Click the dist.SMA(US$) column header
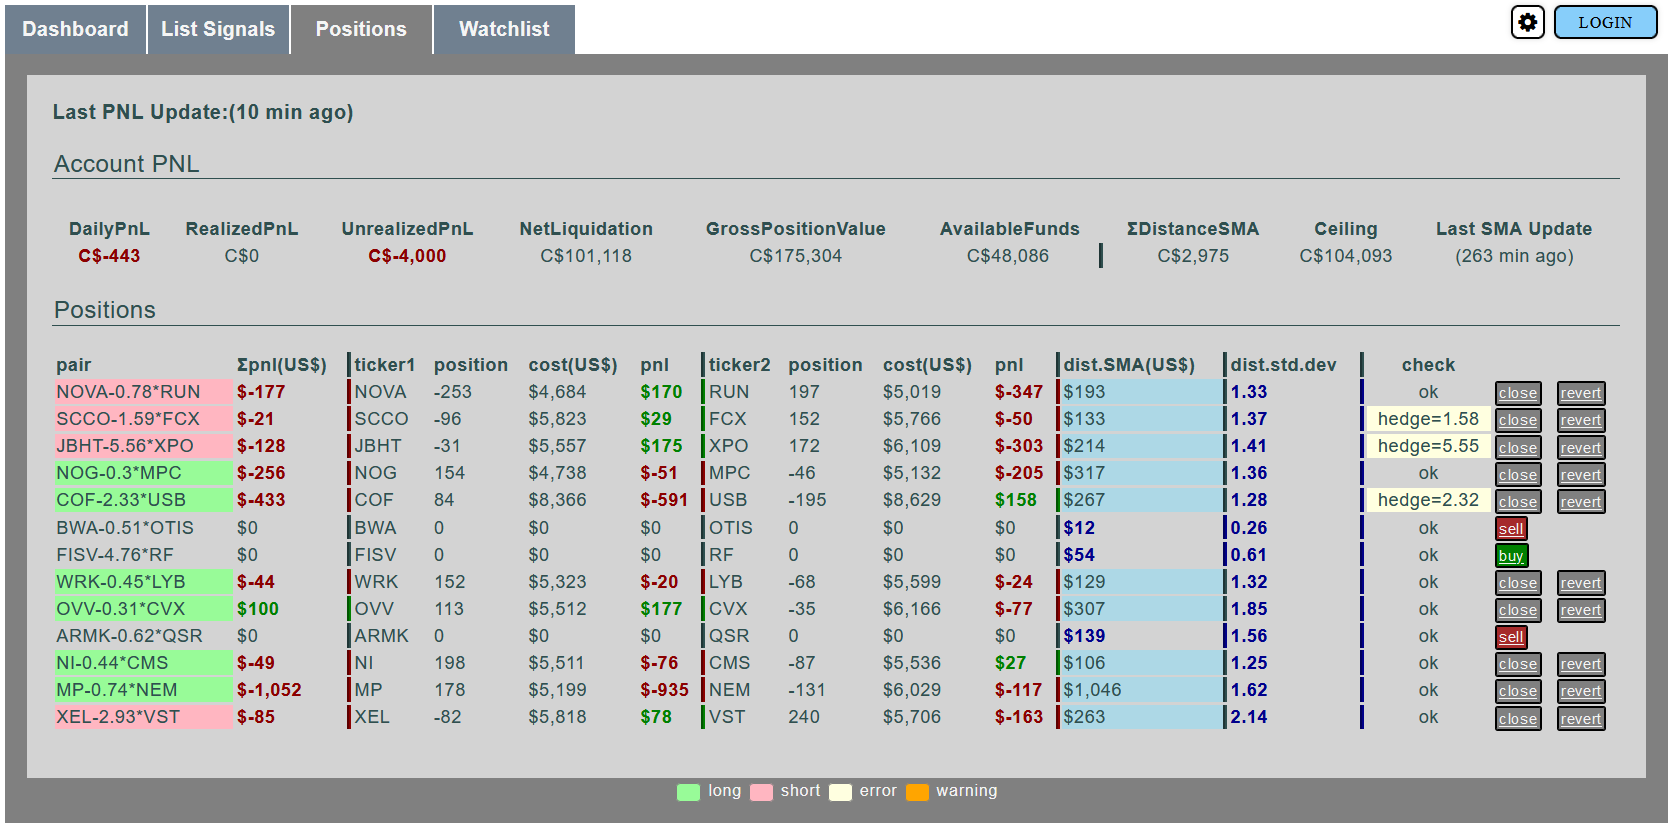 pyautogui.click(x=1129, y=365)
